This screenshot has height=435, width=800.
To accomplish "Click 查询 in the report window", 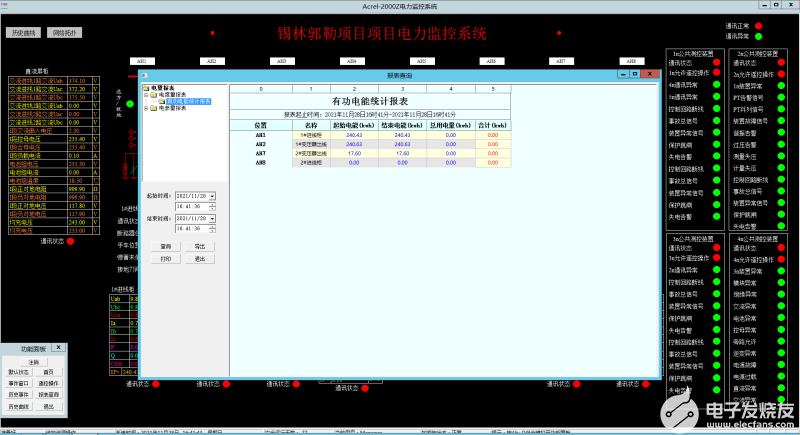I will 166,246.
